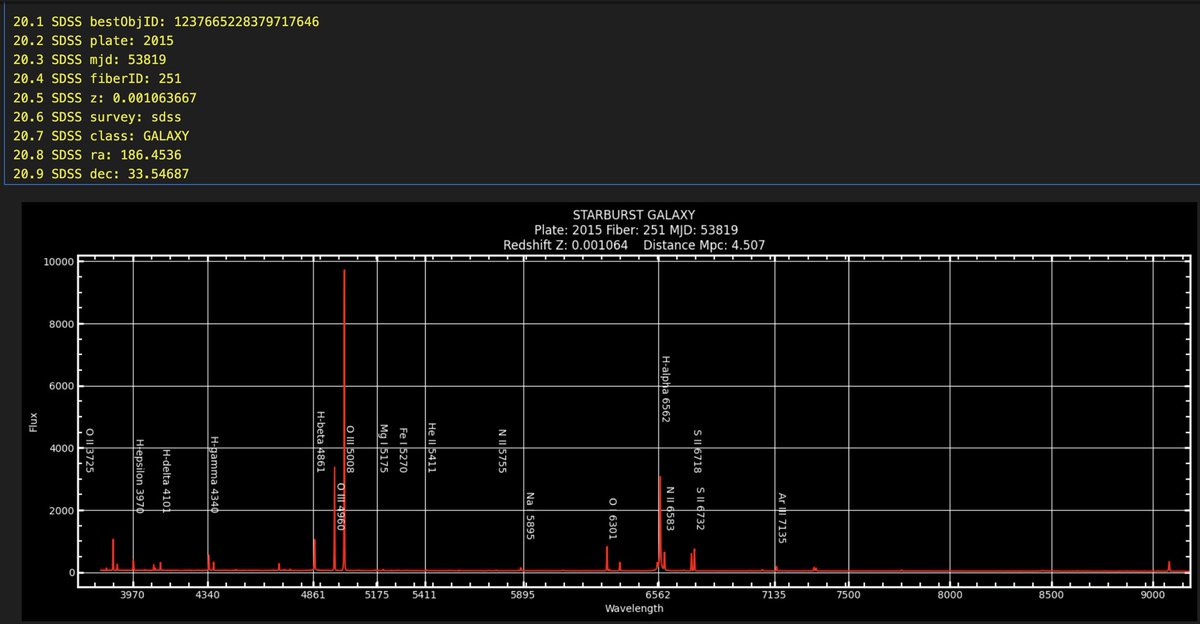Click the 5175 wavelength tick label

point(377,595)
